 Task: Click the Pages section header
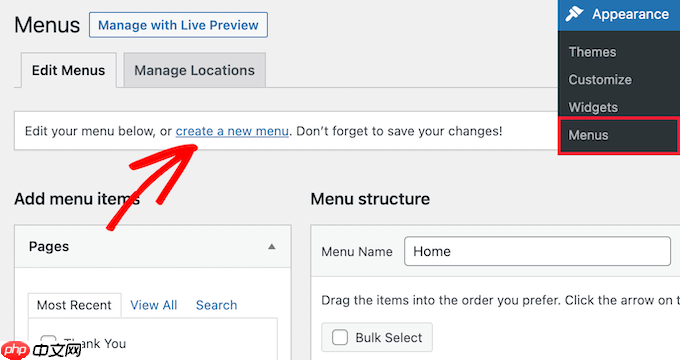pos(153,246)
